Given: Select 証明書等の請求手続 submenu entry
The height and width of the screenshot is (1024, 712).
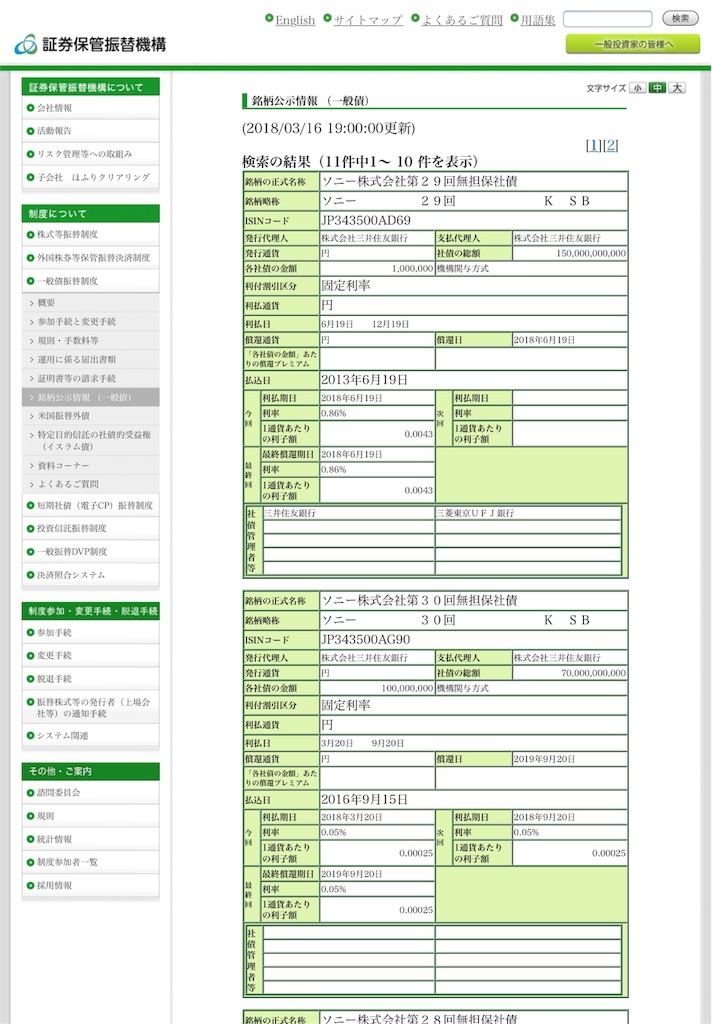Looking at the screenshot, I should (90, 378).
